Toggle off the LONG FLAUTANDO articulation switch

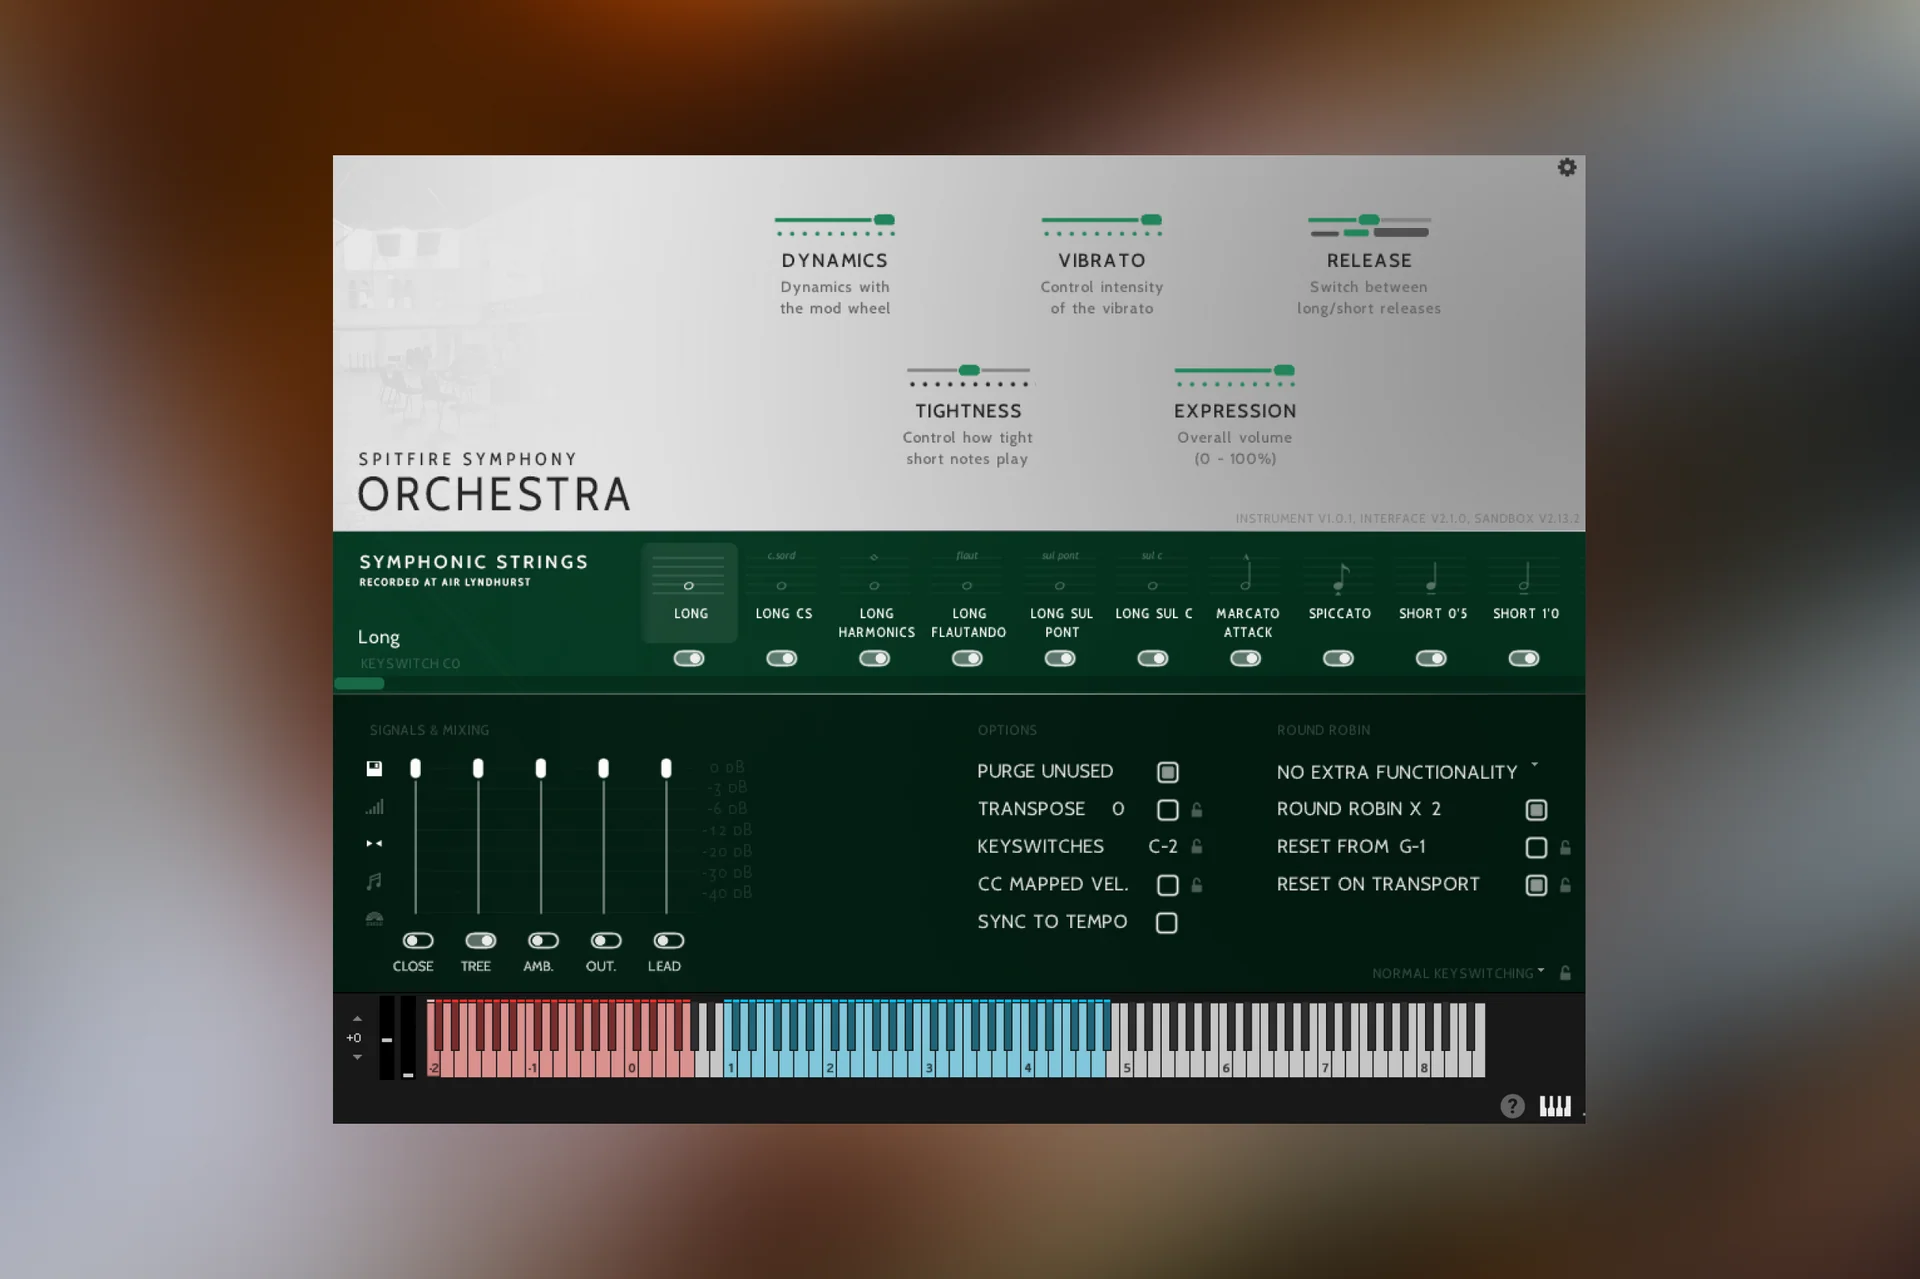[x=967, y=658]
